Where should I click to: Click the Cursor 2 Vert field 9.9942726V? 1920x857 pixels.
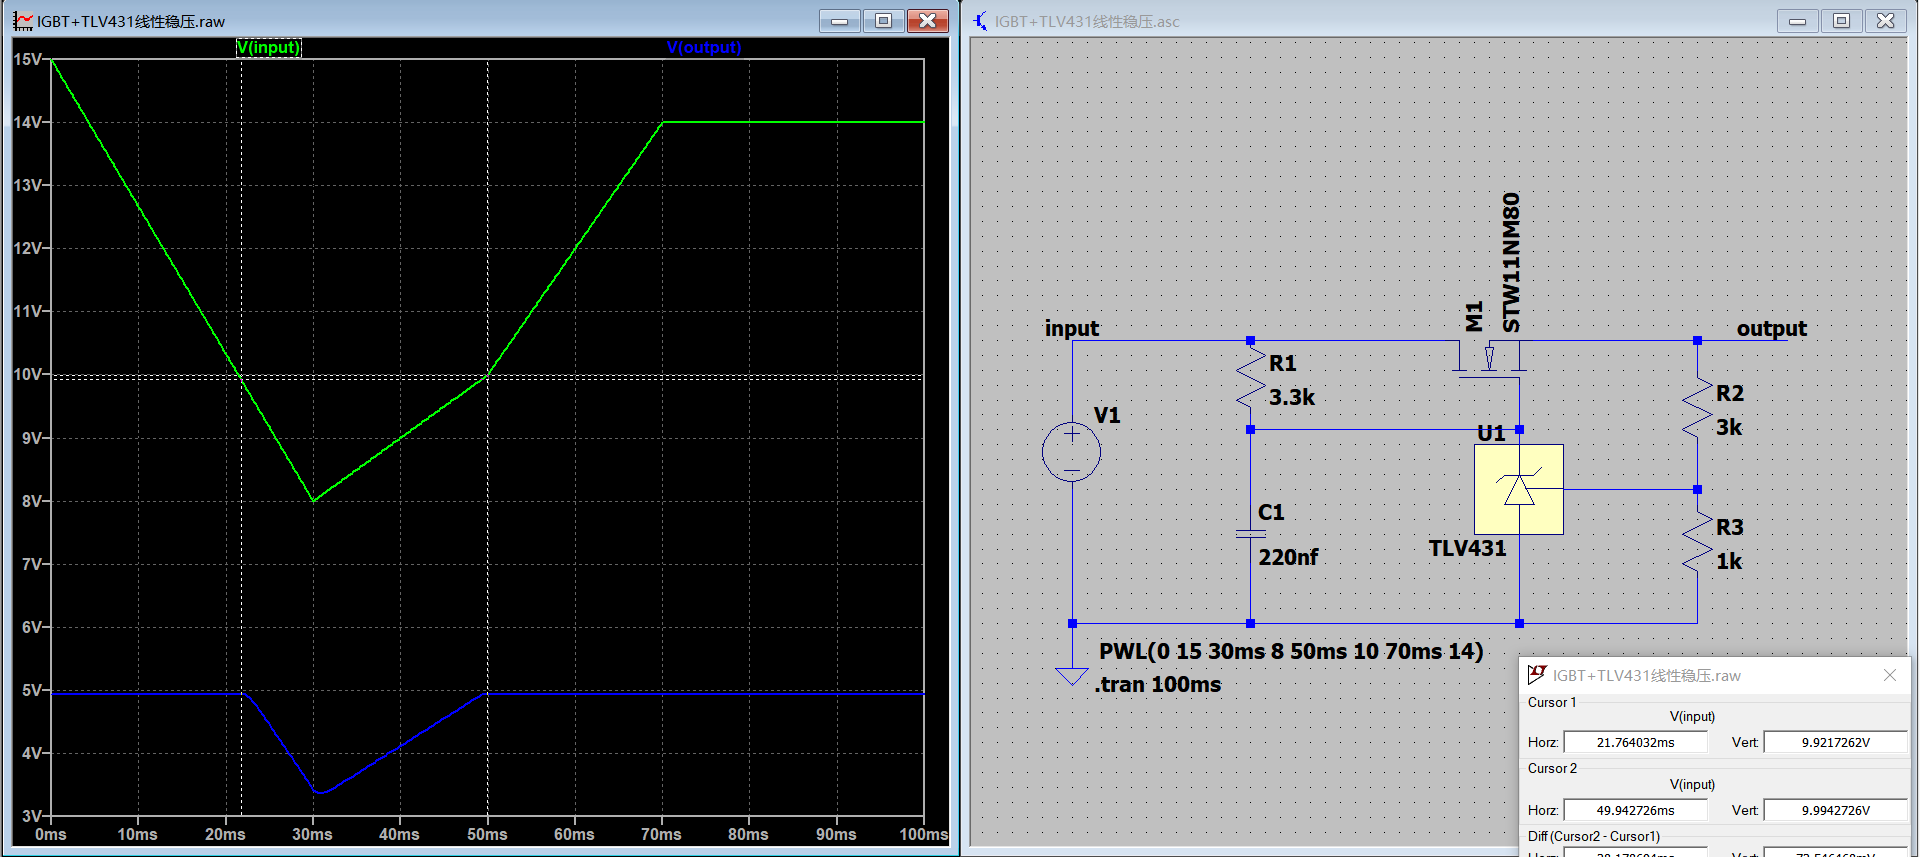[x=1835, y=810]
